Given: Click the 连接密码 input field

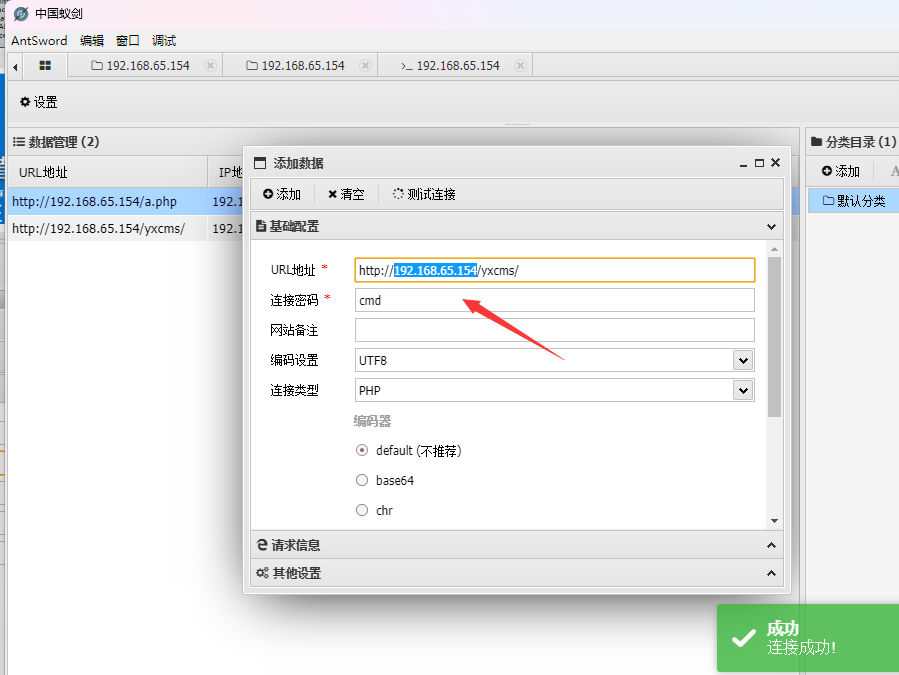Looking at the screenshot, I should [x=554, y=300].
